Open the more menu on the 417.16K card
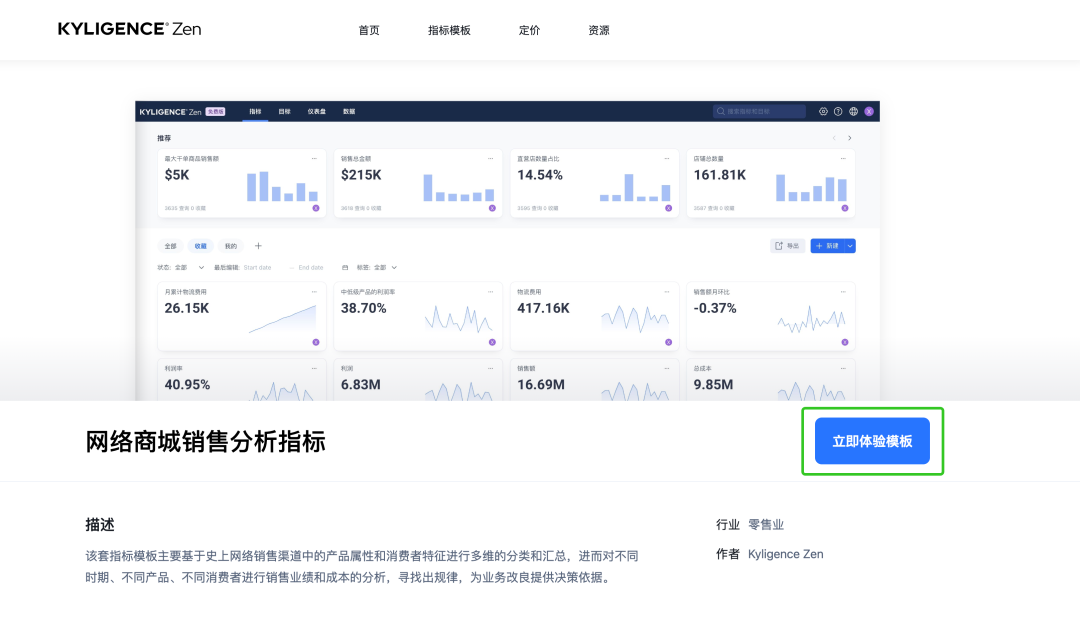The image size is (1080, 628). tap(667, 292)
